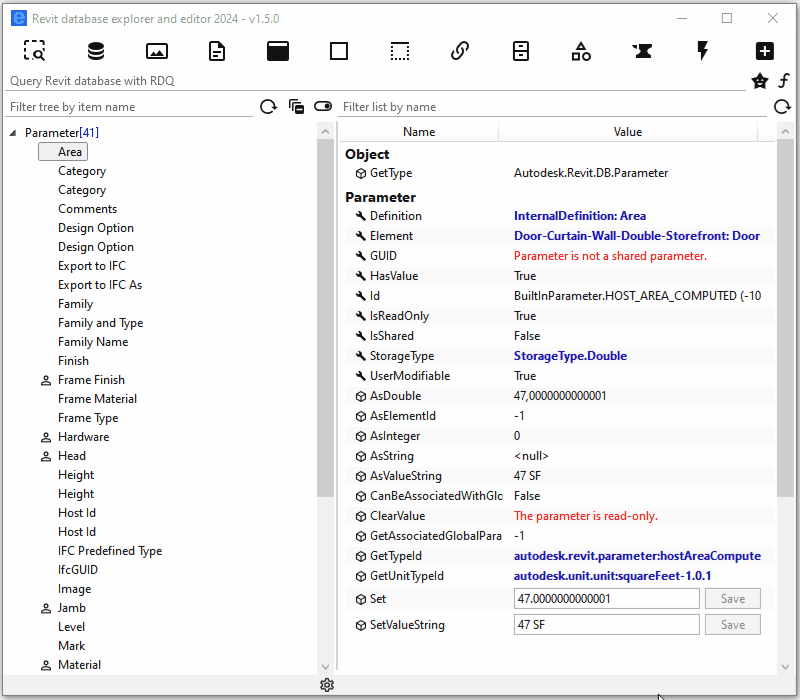Click the document snoop icon

(217, 51)
